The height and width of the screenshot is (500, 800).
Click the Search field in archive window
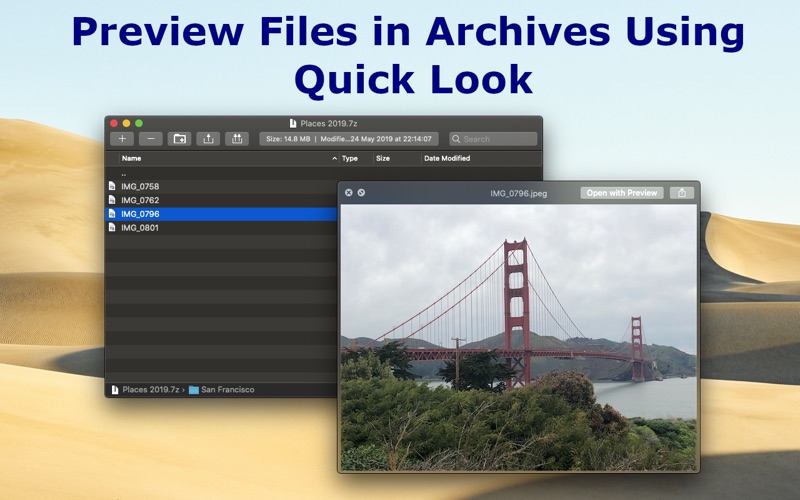[493, 139]
